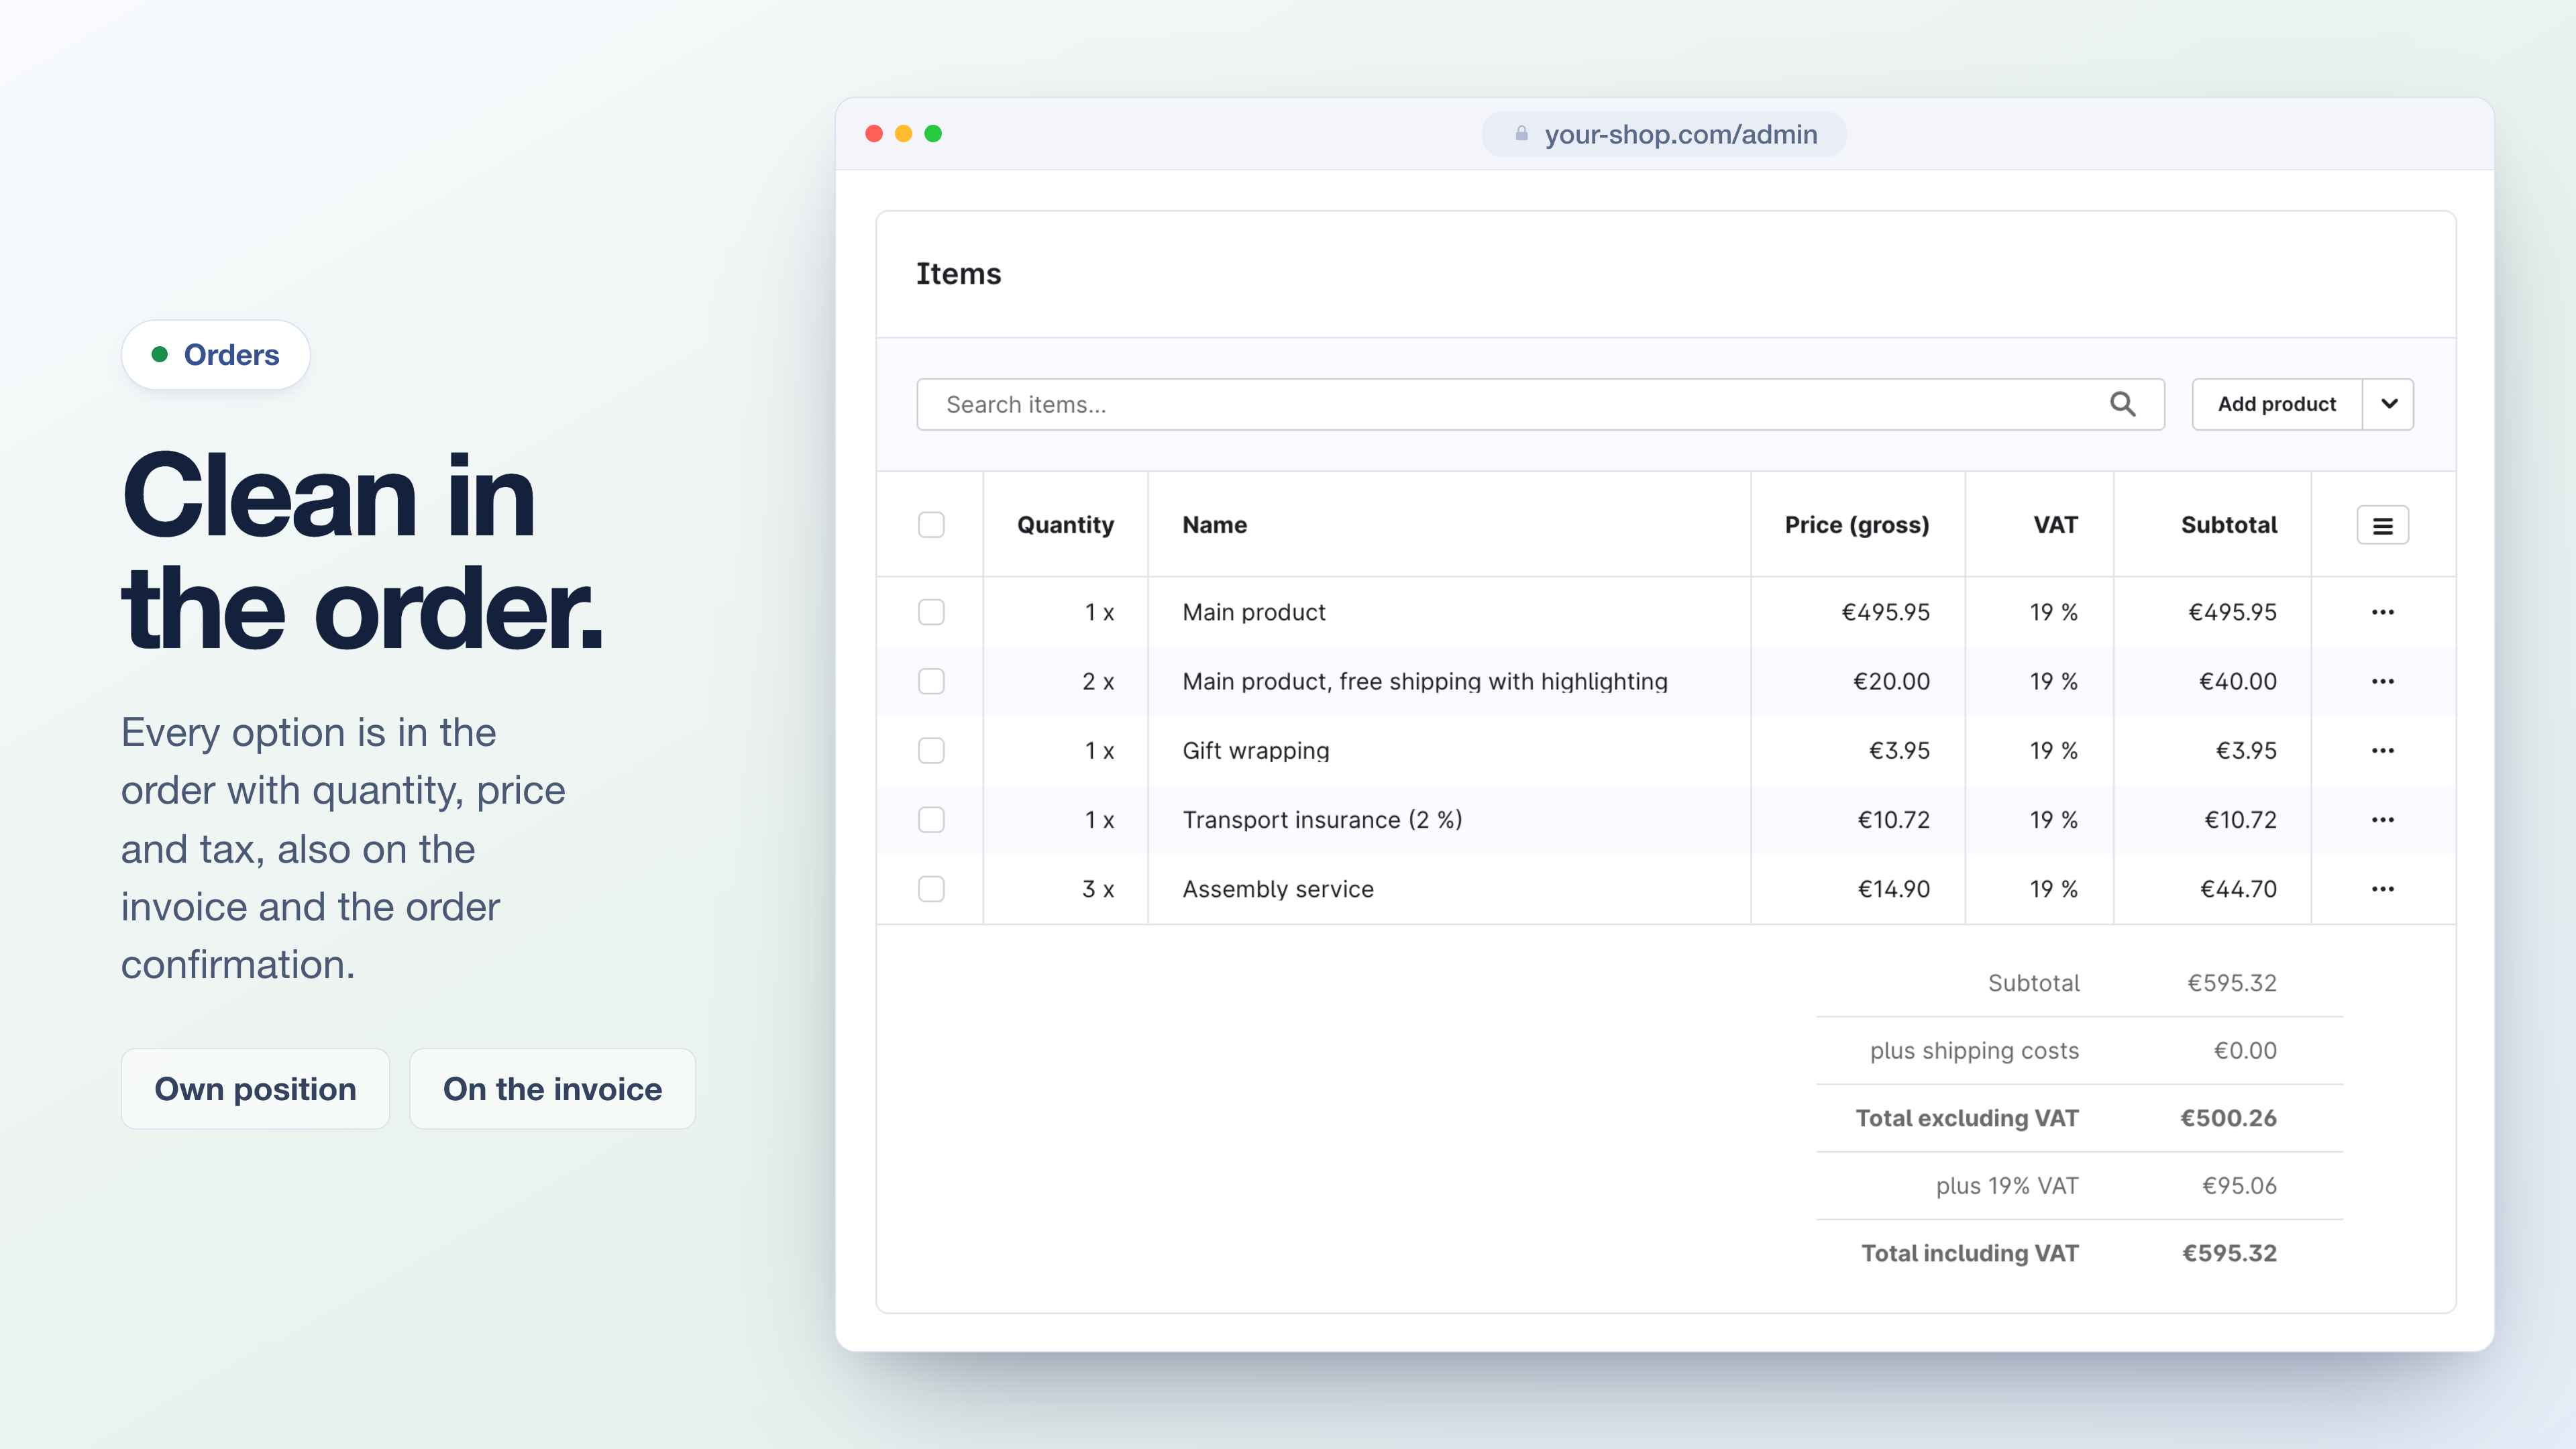
Task: Click the €95.06 VAT amount
Action: 2239,1185
